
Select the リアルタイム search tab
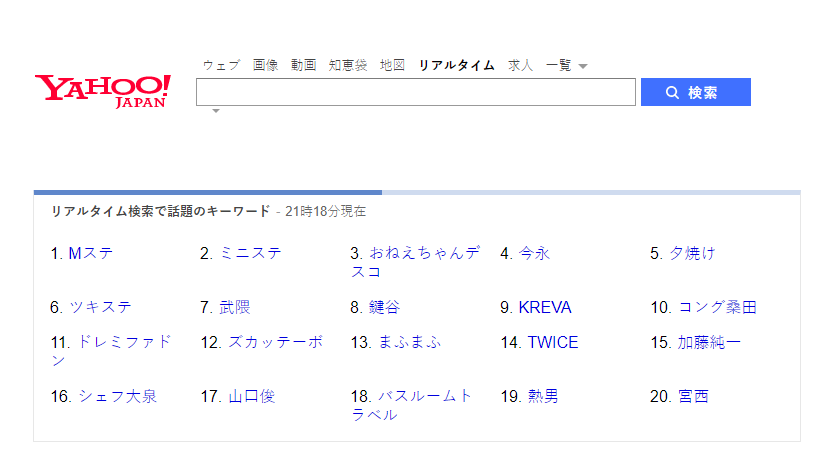click(x=456, y=65)
